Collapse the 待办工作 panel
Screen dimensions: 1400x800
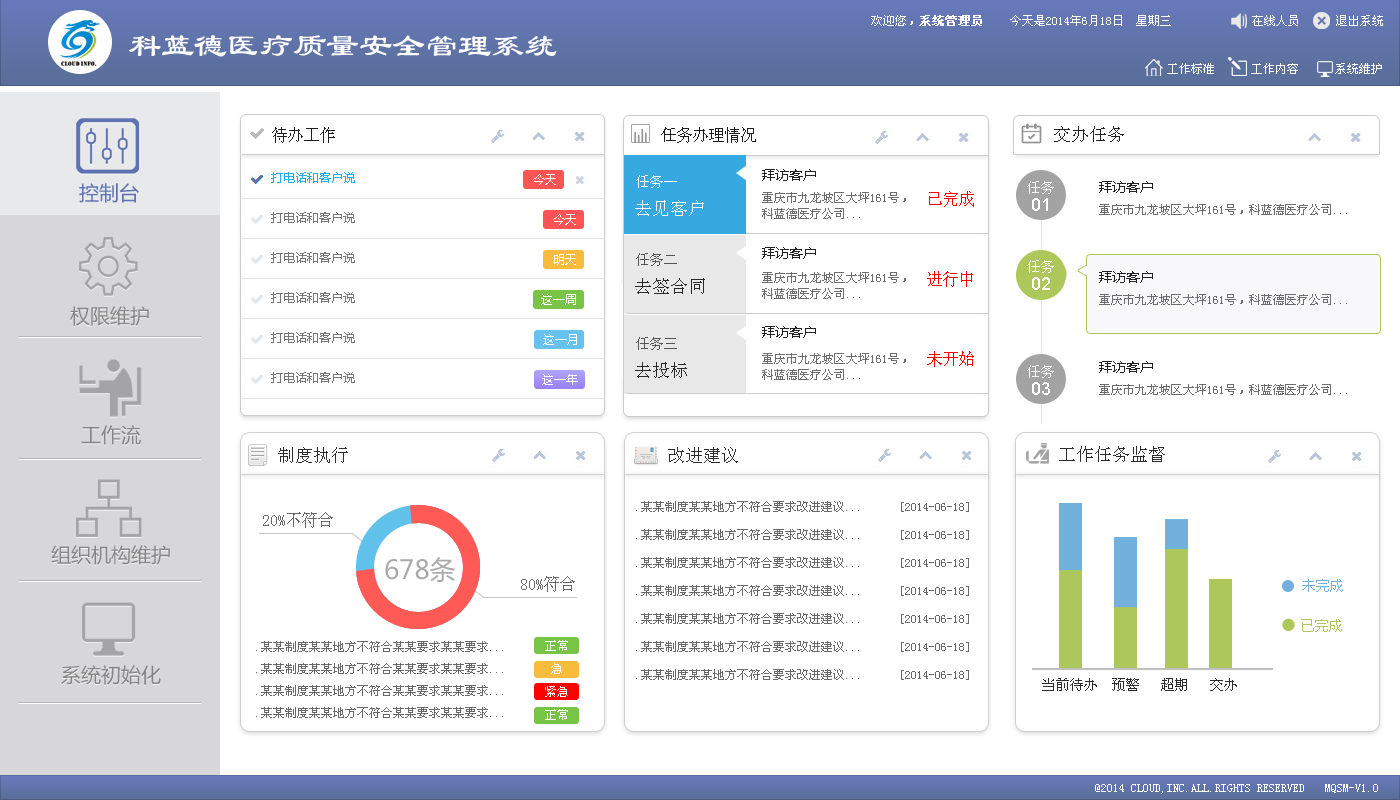[x=539, y=137]
